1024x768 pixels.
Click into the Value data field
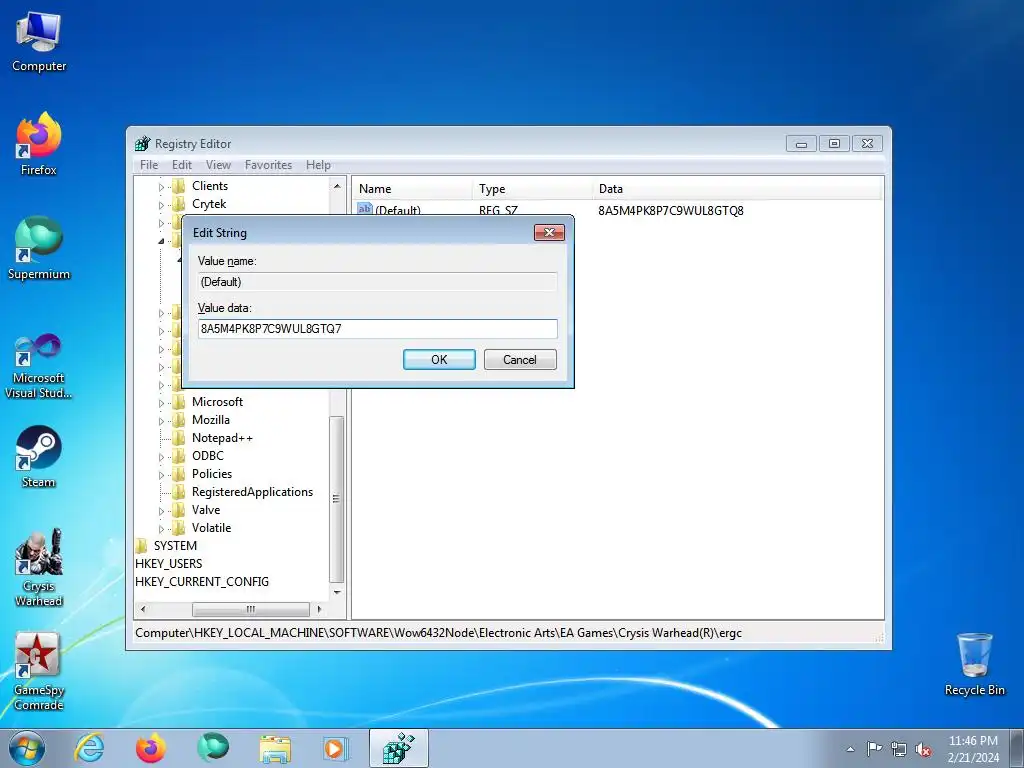[377, 328]
